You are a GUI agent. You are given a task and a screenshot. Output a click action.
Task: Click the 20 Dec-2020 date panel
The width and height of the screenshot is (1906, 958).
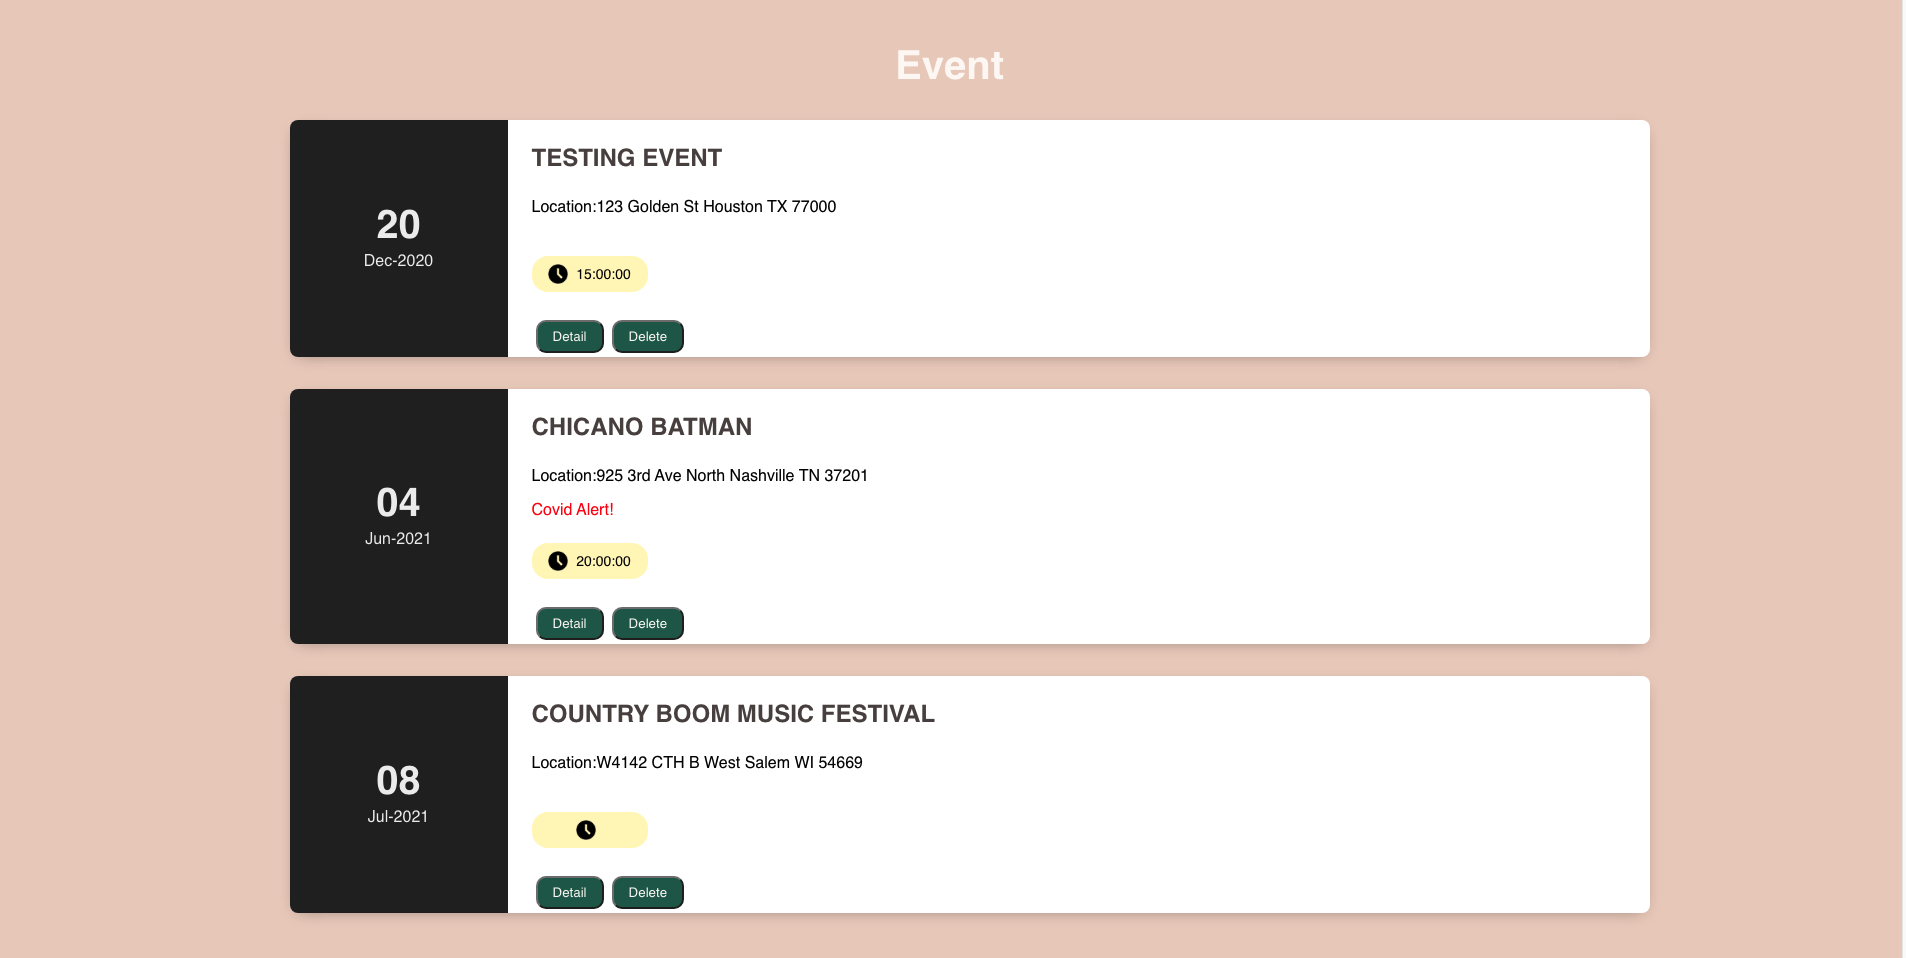pos(399,238)
